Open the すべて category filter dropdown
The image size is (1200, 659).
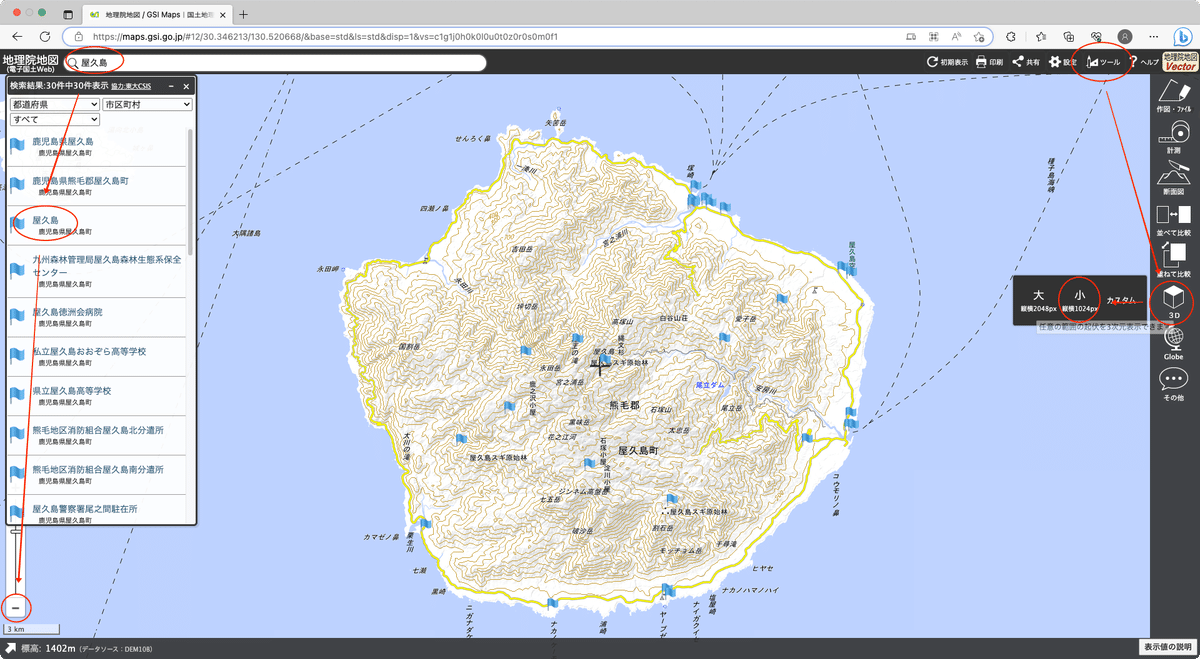pos(54,119)
